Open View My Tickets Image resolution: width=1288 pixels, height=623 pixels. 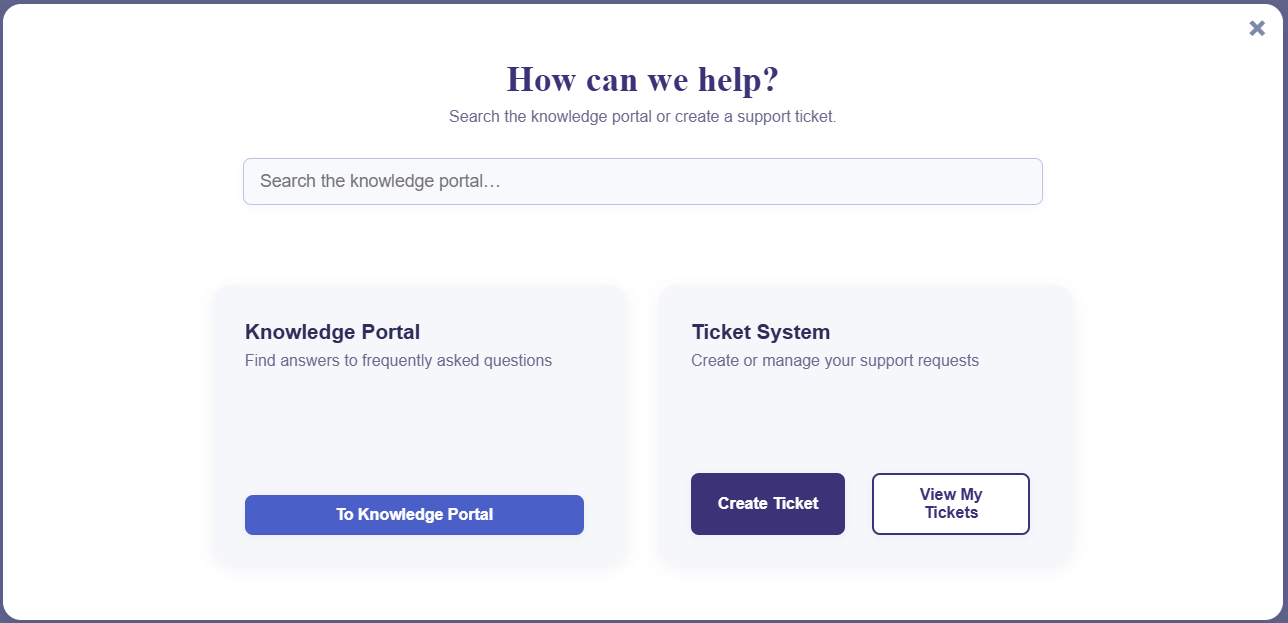951,504
